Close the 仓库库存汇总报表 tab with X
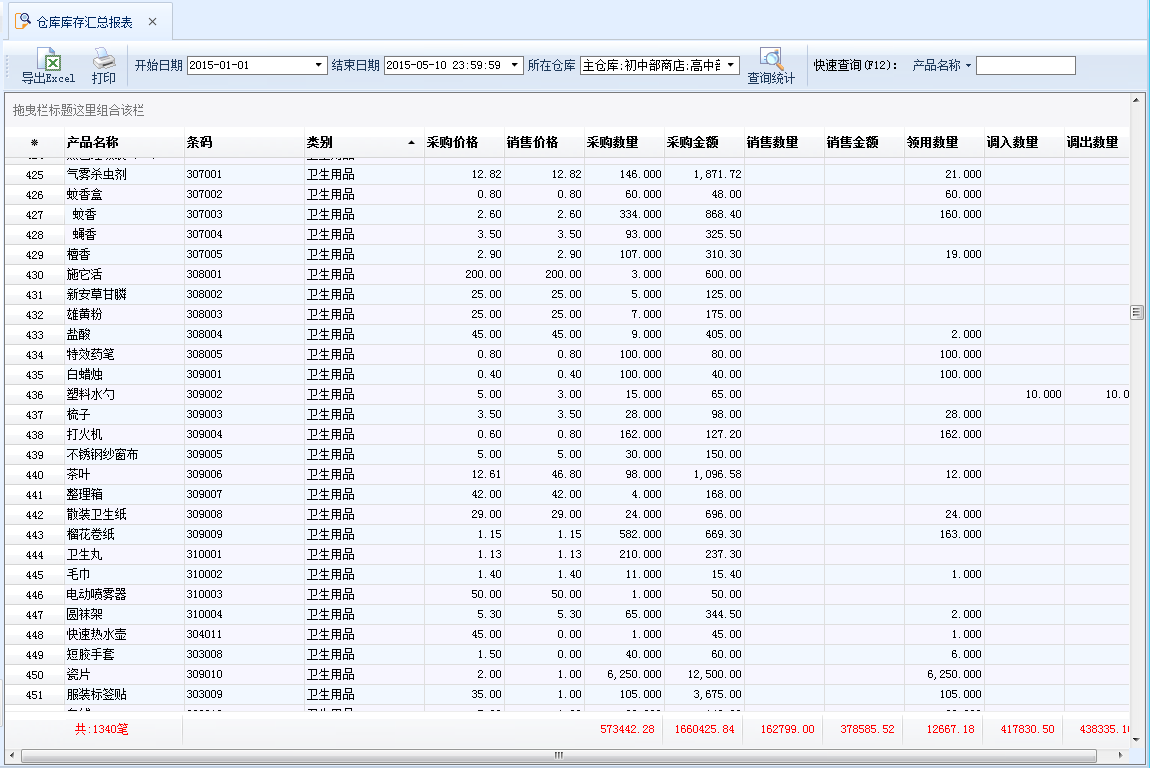The width and height of the screenshot is (1150, 768). [152, 22]
